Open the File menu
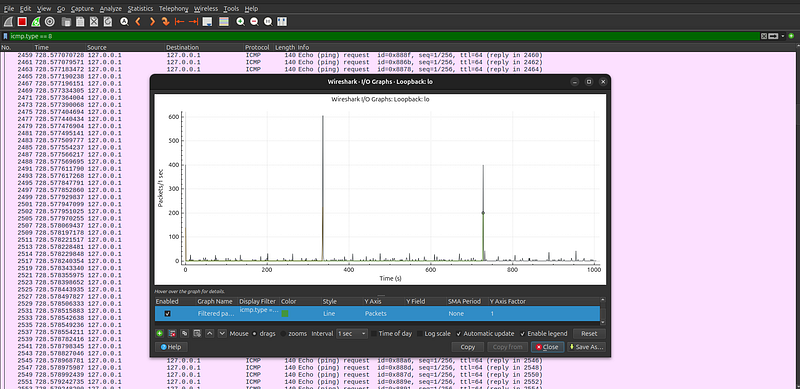 (9, 9)
